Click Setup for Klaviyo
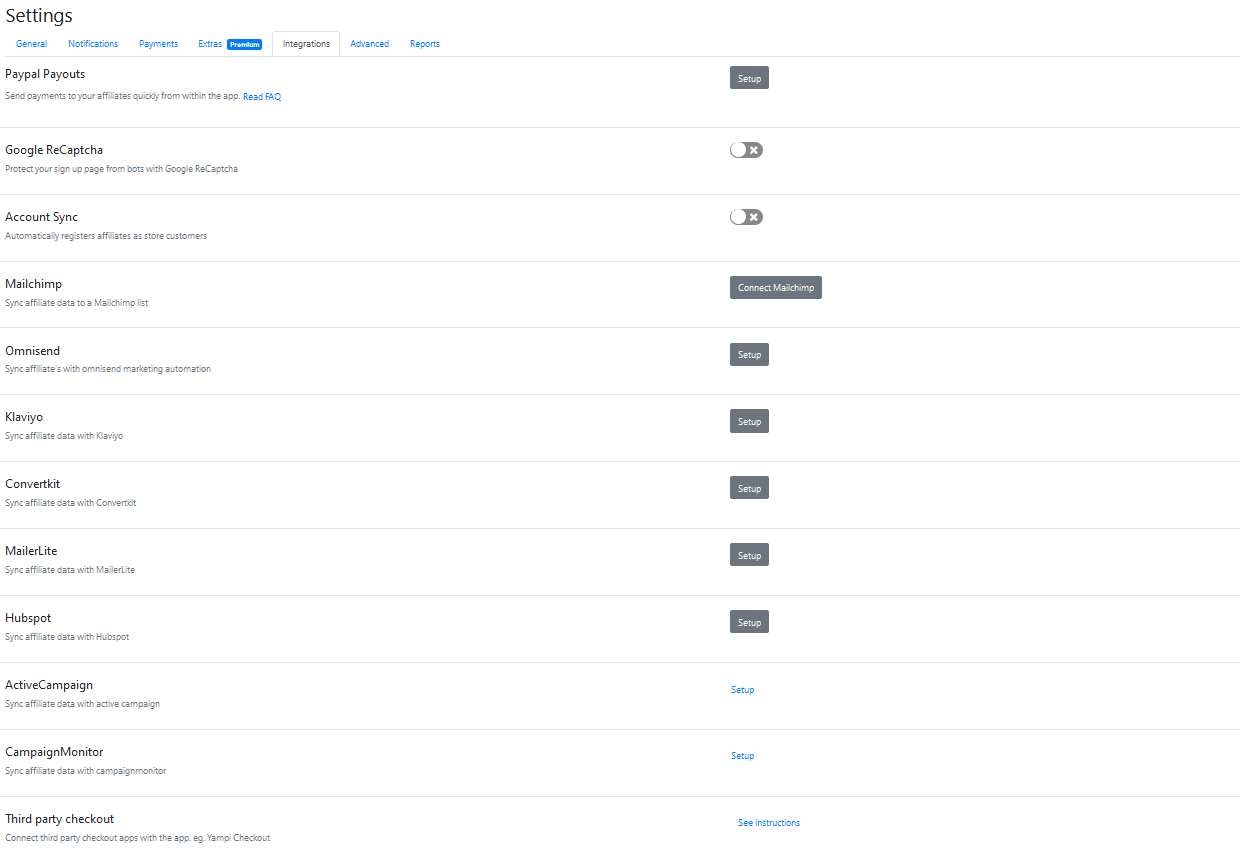The width and height of the screenshot is (1240, 850). (x=749, y=422)
